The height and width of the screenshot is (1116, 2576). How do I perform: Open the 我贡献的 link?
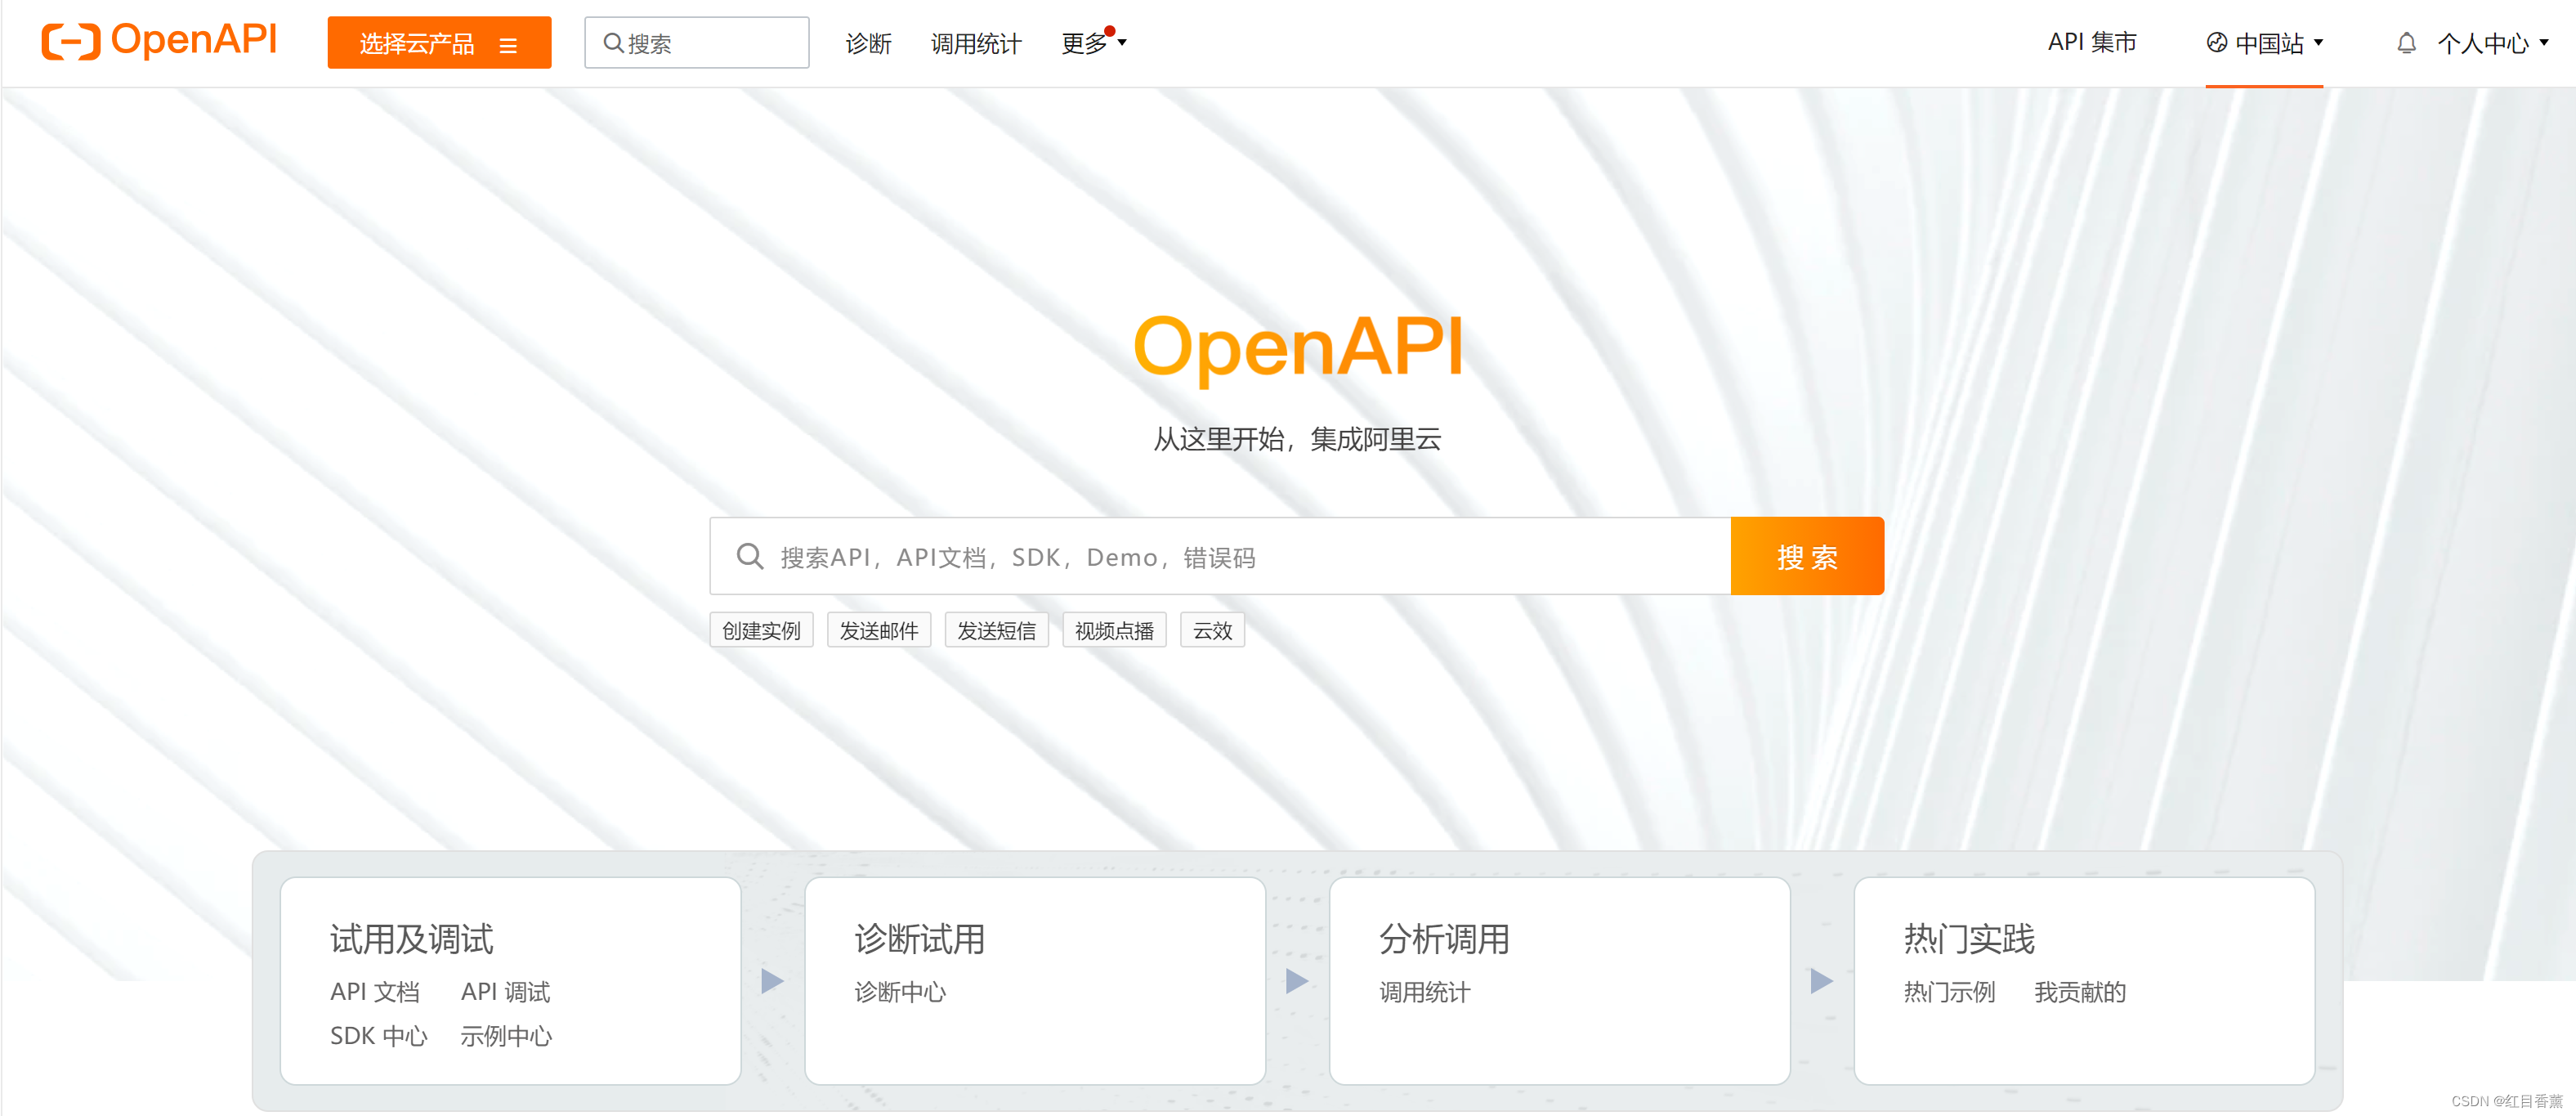pos(2080,992)
